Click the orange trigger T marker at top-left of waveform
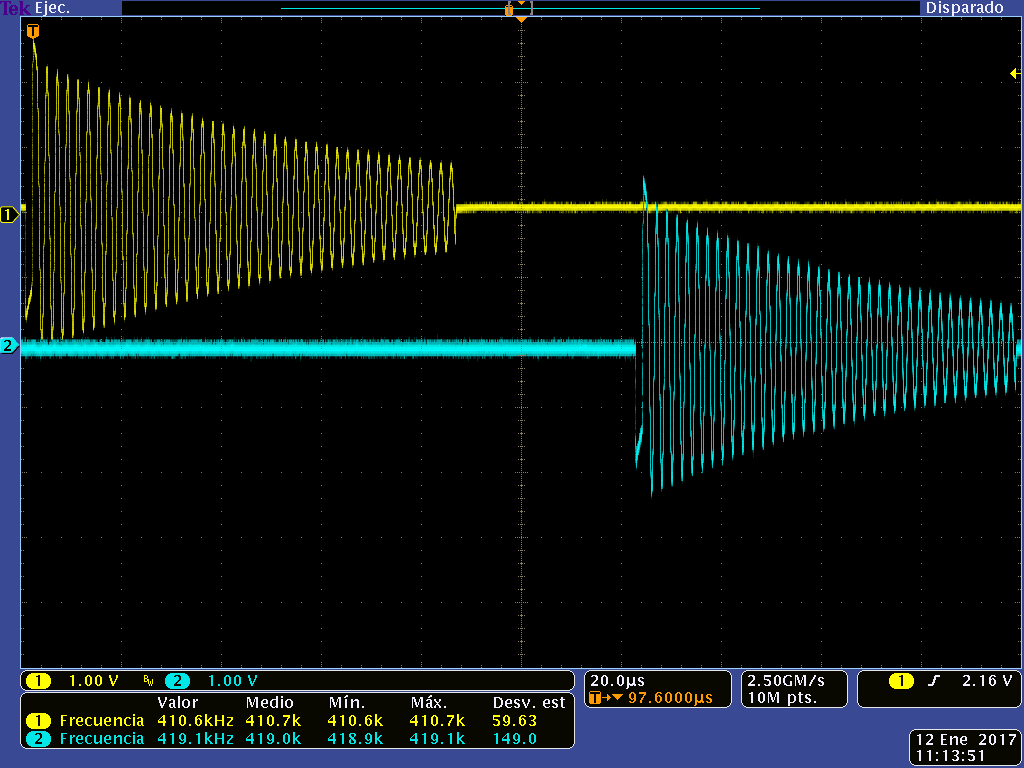The height and width of the screenshot is (768, 1024). (33, 31)
